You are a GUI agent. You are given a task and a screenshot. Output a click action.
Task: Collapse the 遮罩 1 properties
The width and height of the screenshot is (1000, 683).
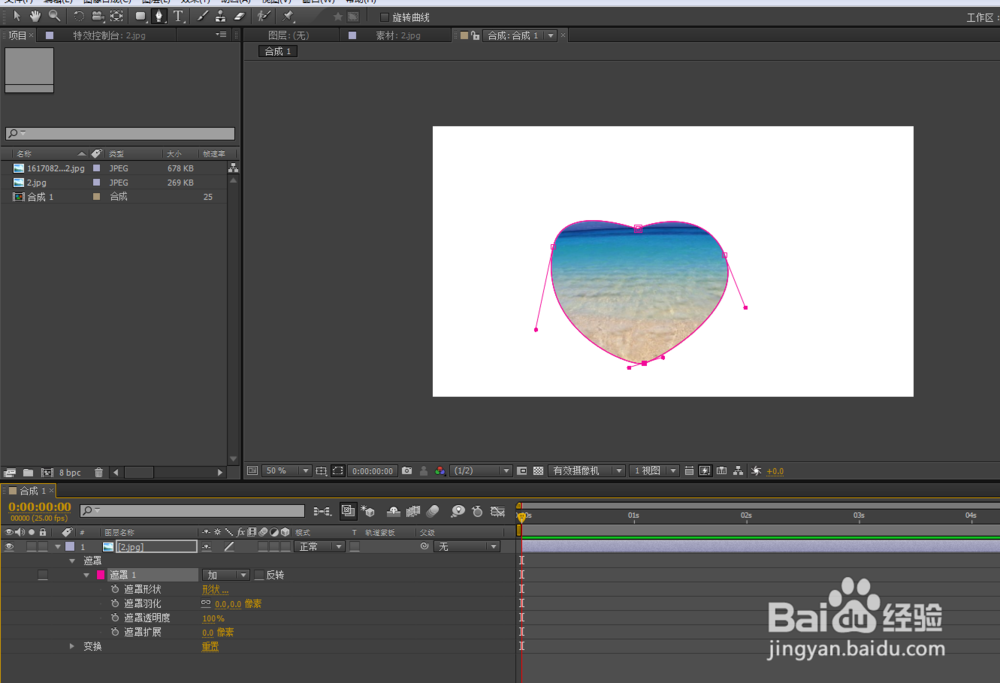[87, 575]
